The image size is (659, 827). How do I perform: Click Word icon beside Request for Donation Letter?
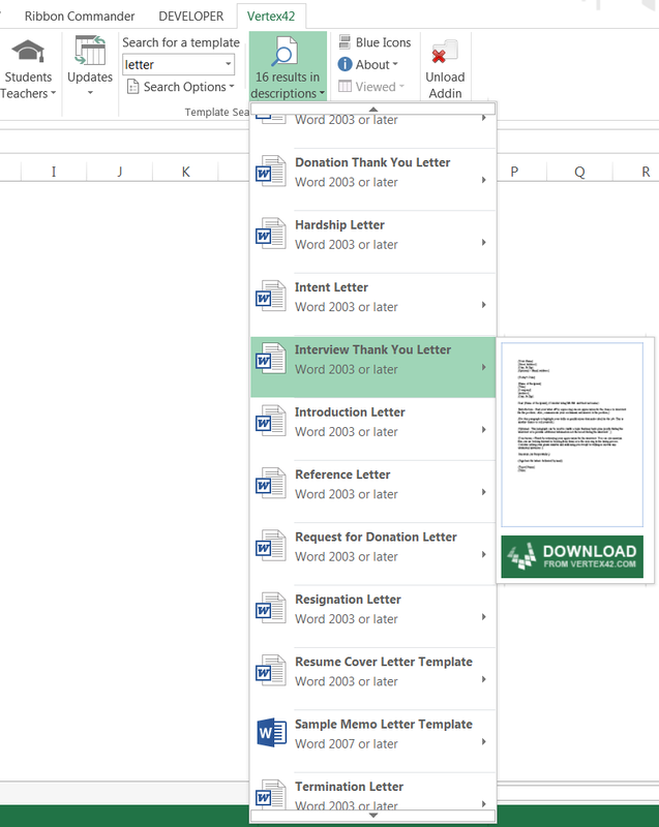pos(271,546)
